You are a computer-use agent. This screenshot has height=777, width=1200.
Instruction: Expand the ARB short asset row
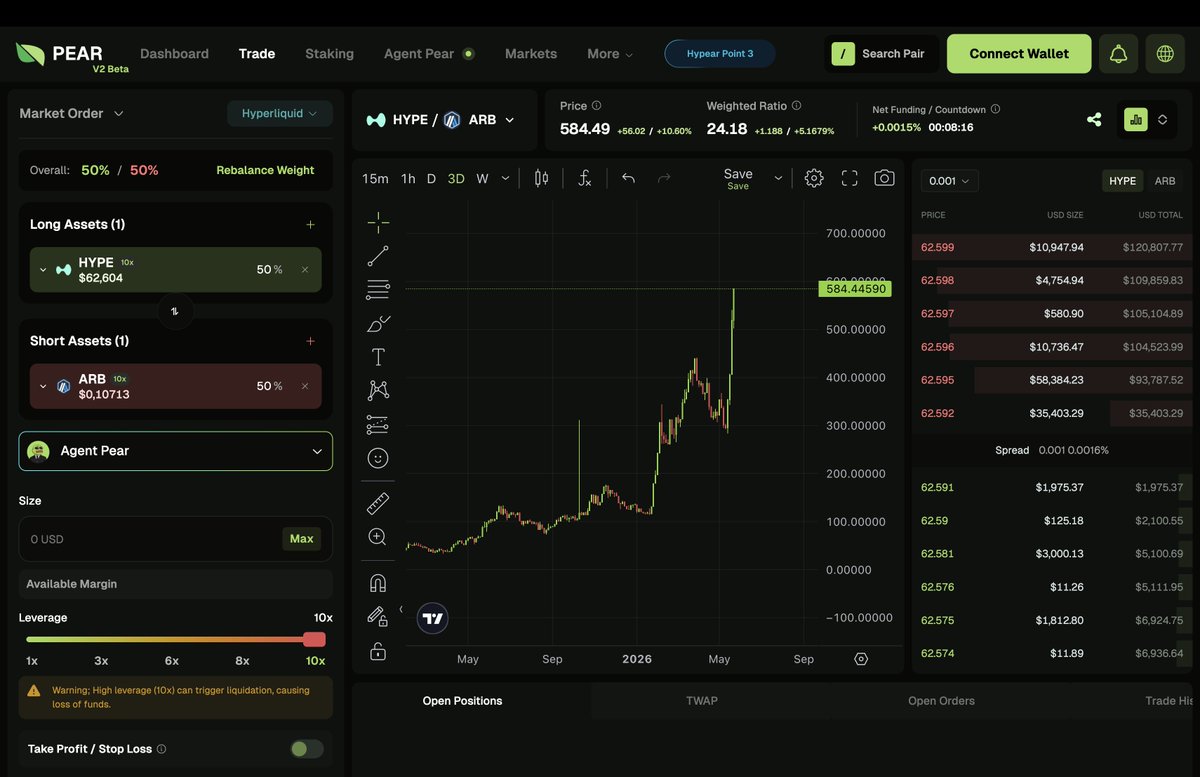pyautogui.click(x=43, y=386)
